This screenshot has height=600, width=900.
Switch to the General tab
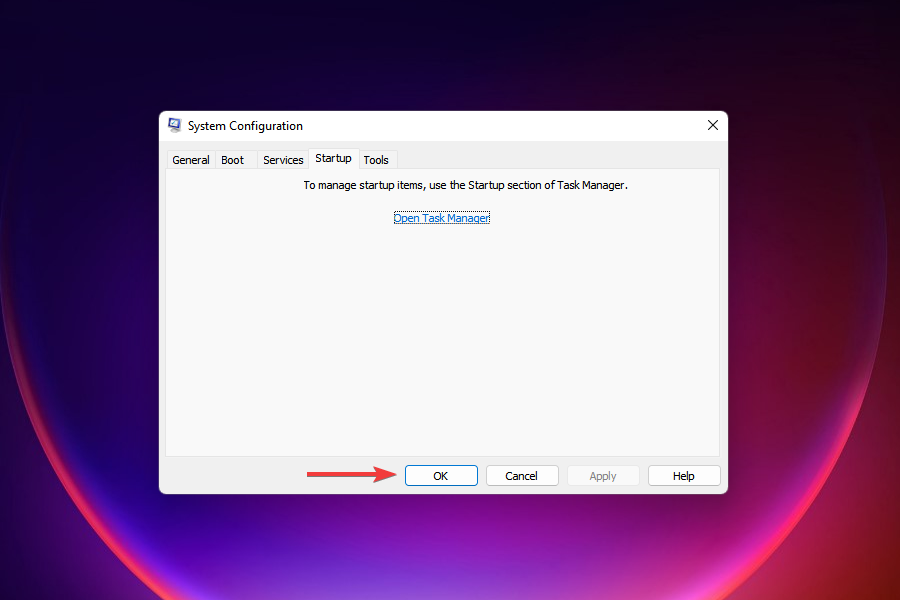point(190,159)
